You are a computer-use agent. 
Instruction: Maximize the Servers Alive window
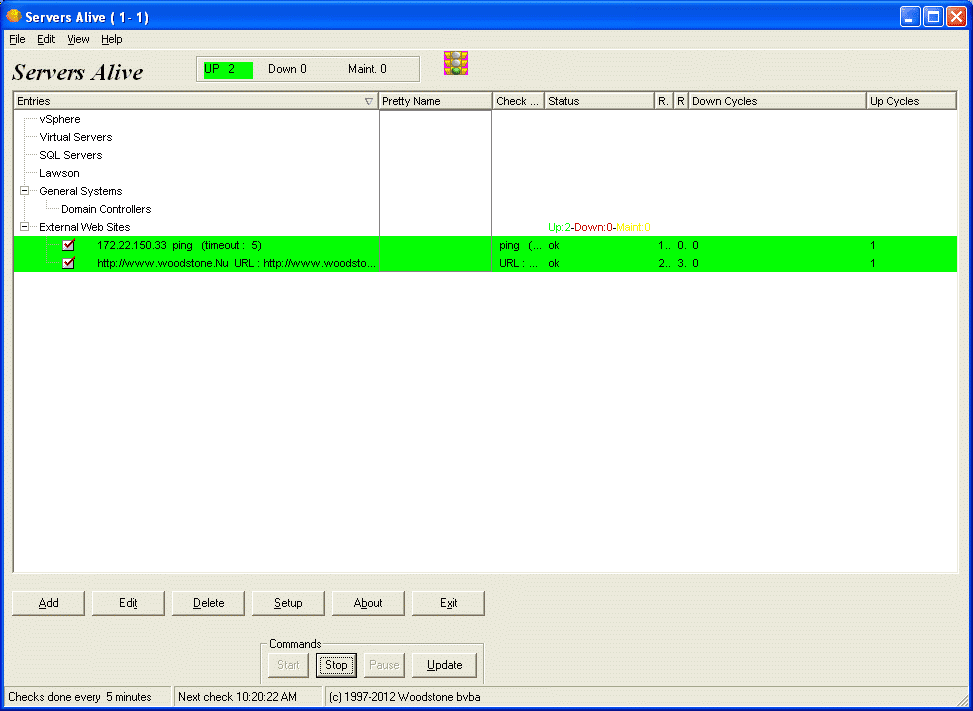[x=933, y=17]
